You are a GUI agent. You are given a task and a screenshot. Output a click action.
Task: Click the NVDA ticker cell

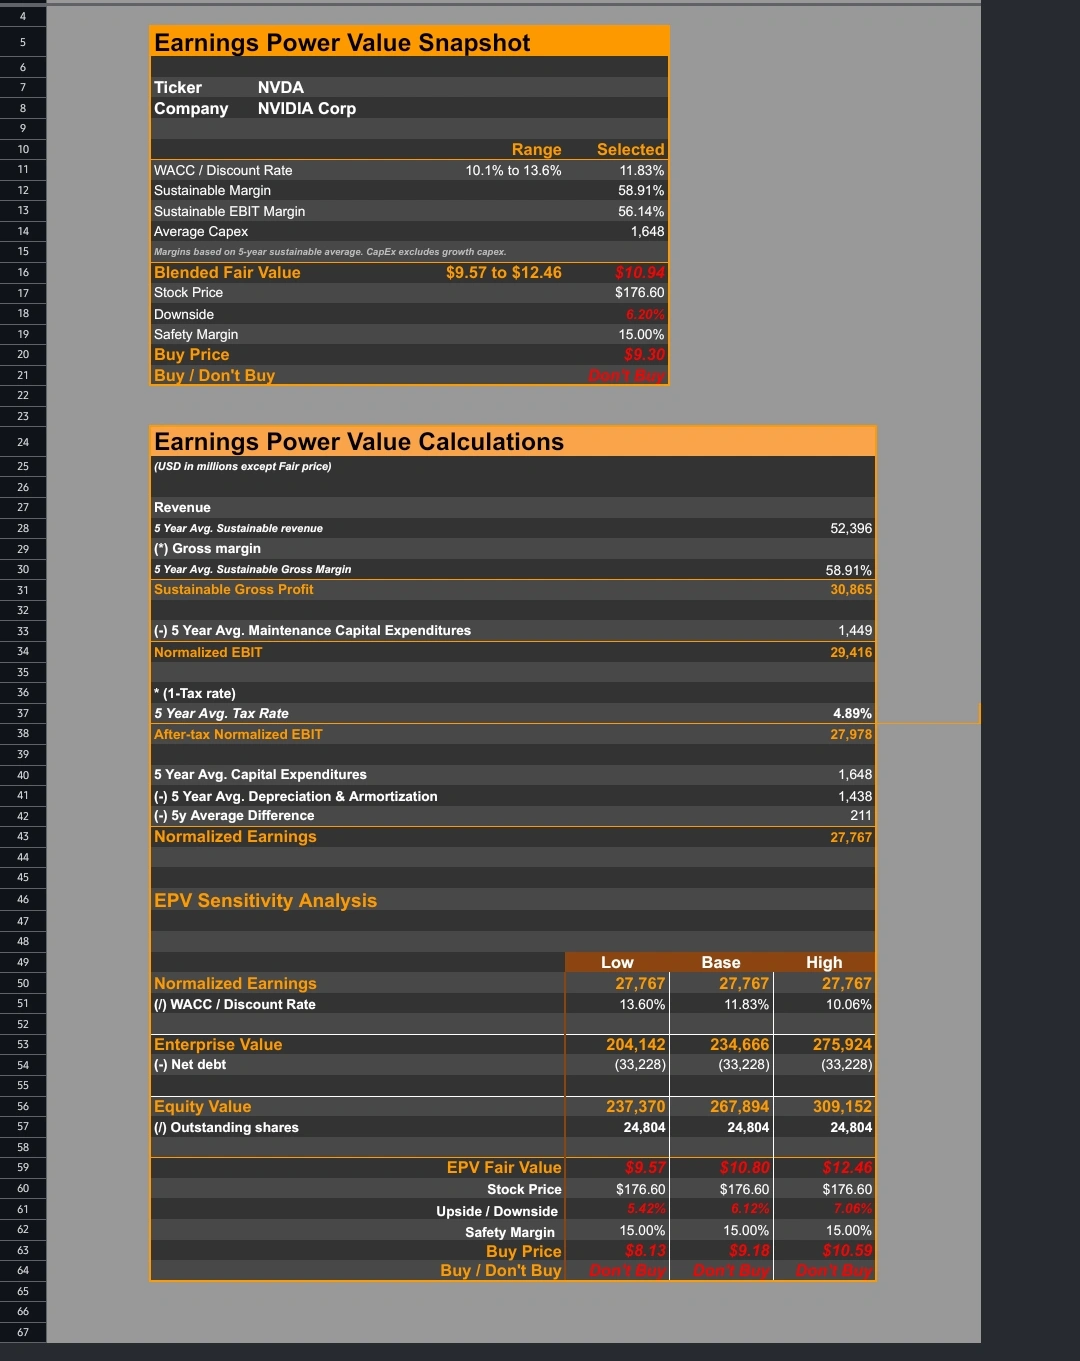[281, 88]
